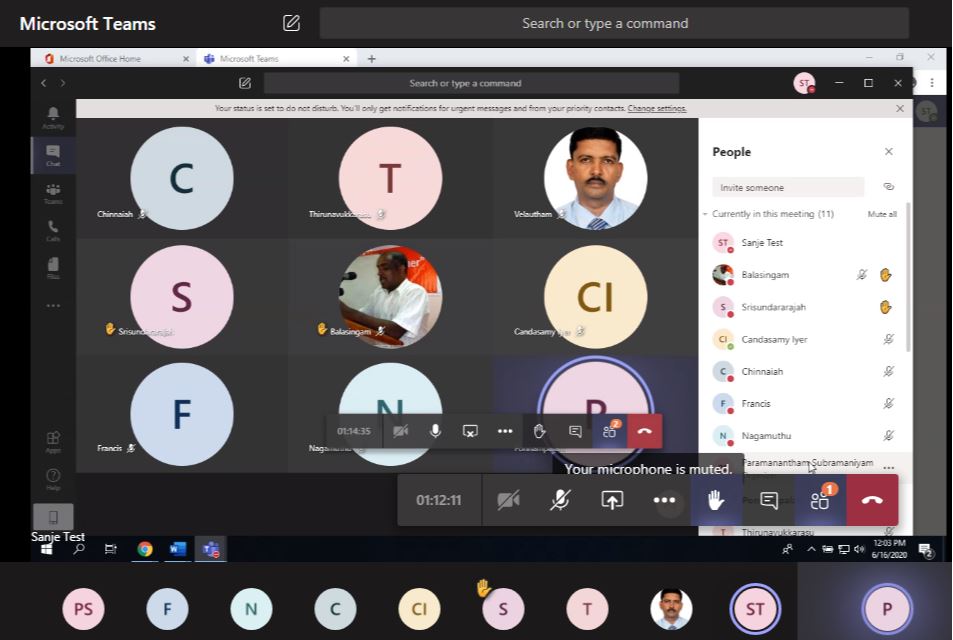Open Files in the shared Teams sidebar

tap(53, 268)
